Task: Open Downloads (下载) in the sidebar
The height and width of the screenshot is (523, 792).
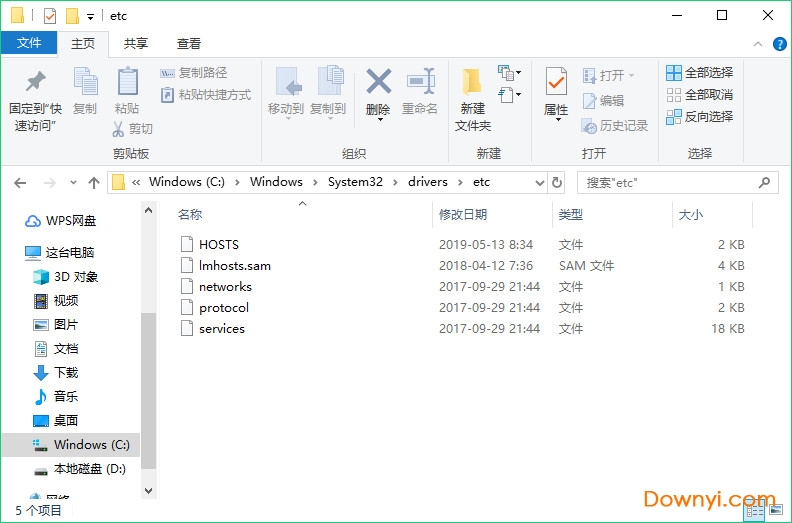Action: coord(56,372)
